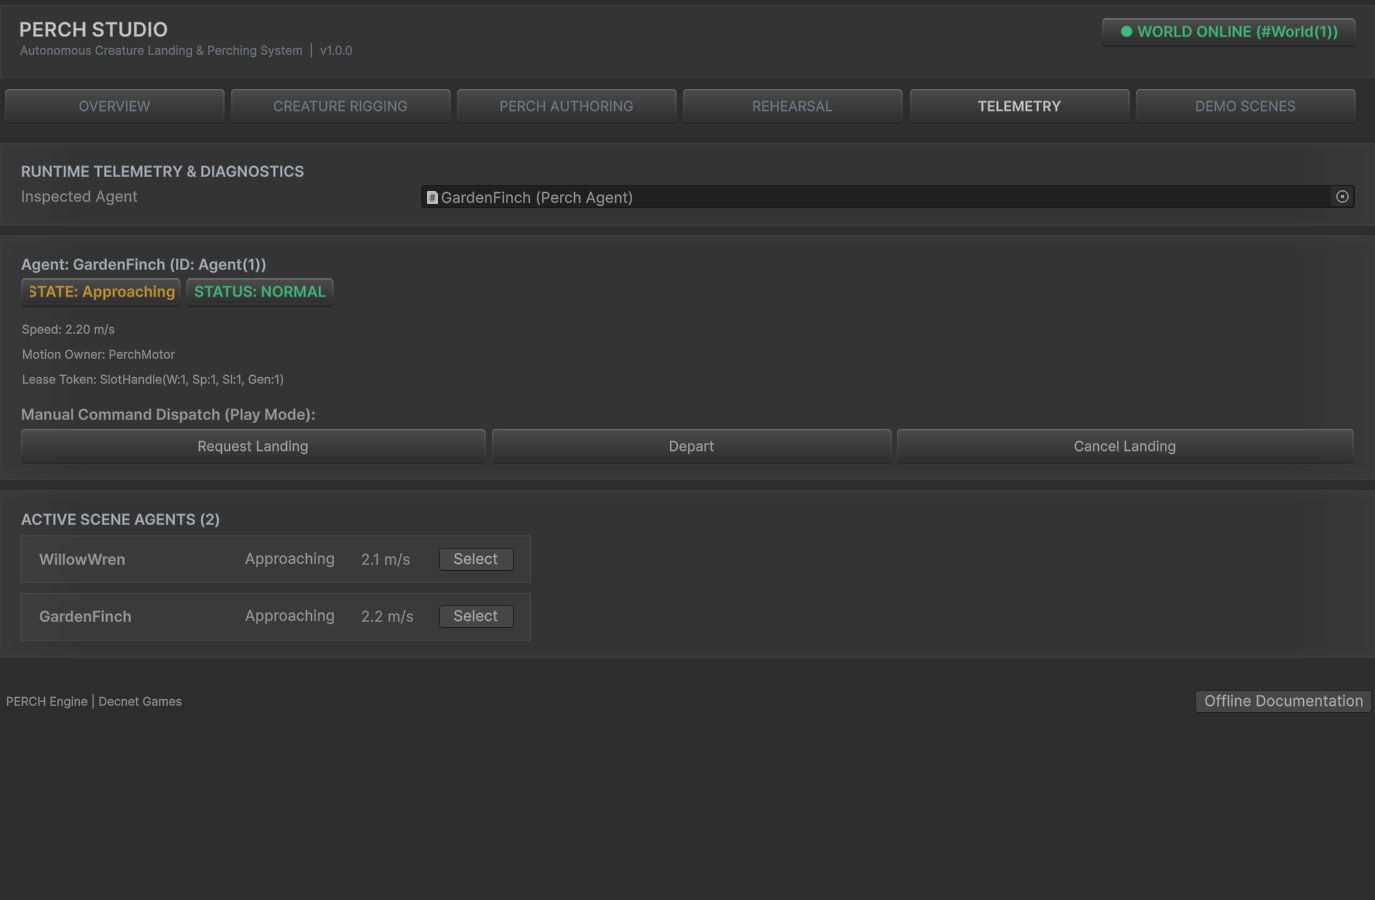1375x900 pixels.
Task: Select the GardenFinch agent in the list
Action: click(x=476, y=616)
